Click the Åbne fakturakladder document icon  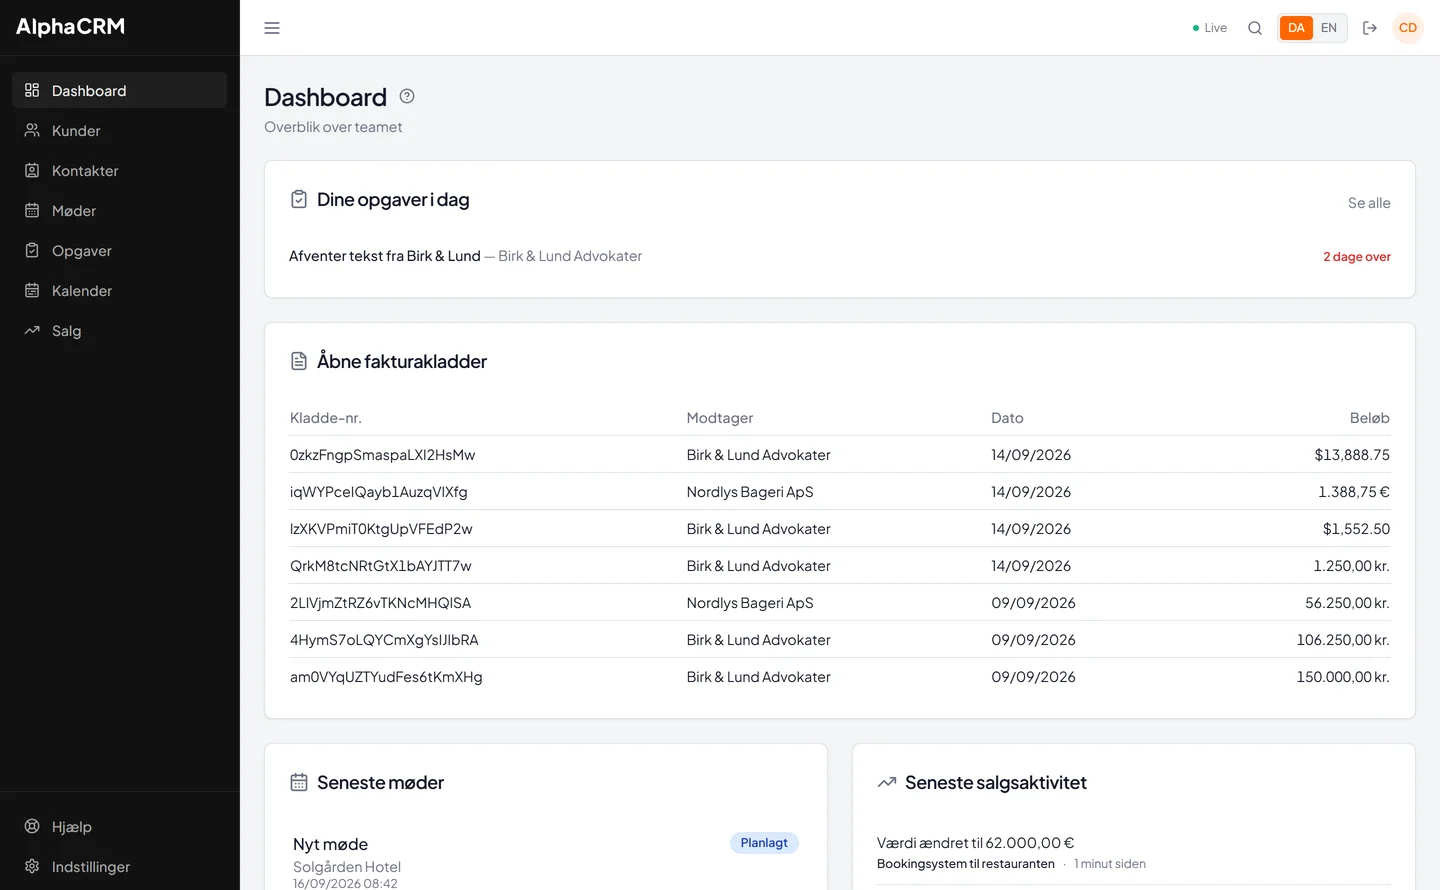299,361
